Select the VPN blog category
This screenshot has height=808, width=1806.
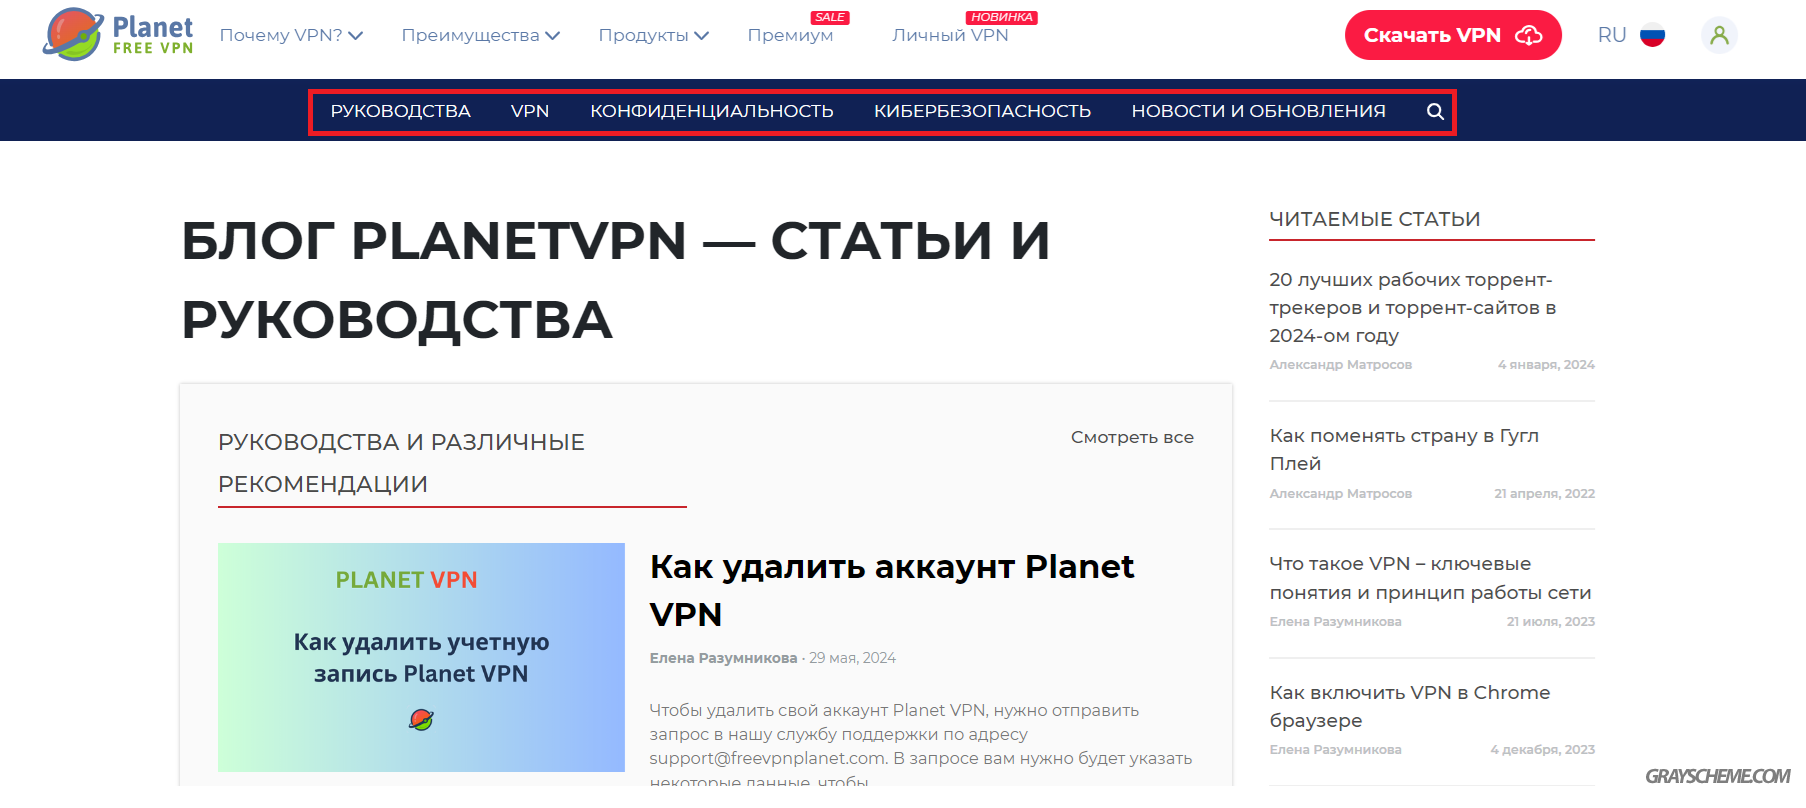click(530, 111)
